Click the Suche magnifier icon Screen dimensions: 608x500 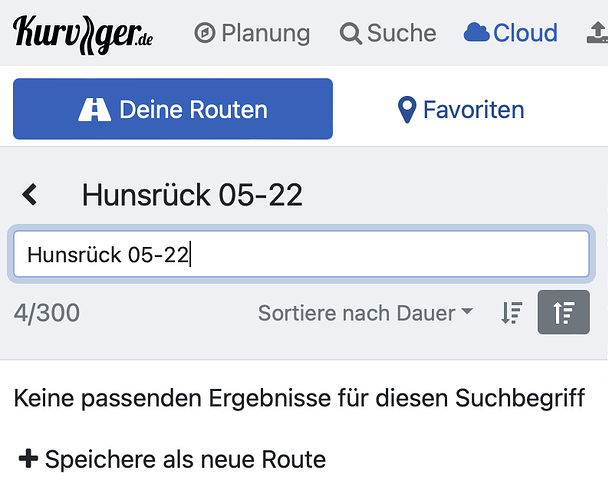click(x=351, y=33)
